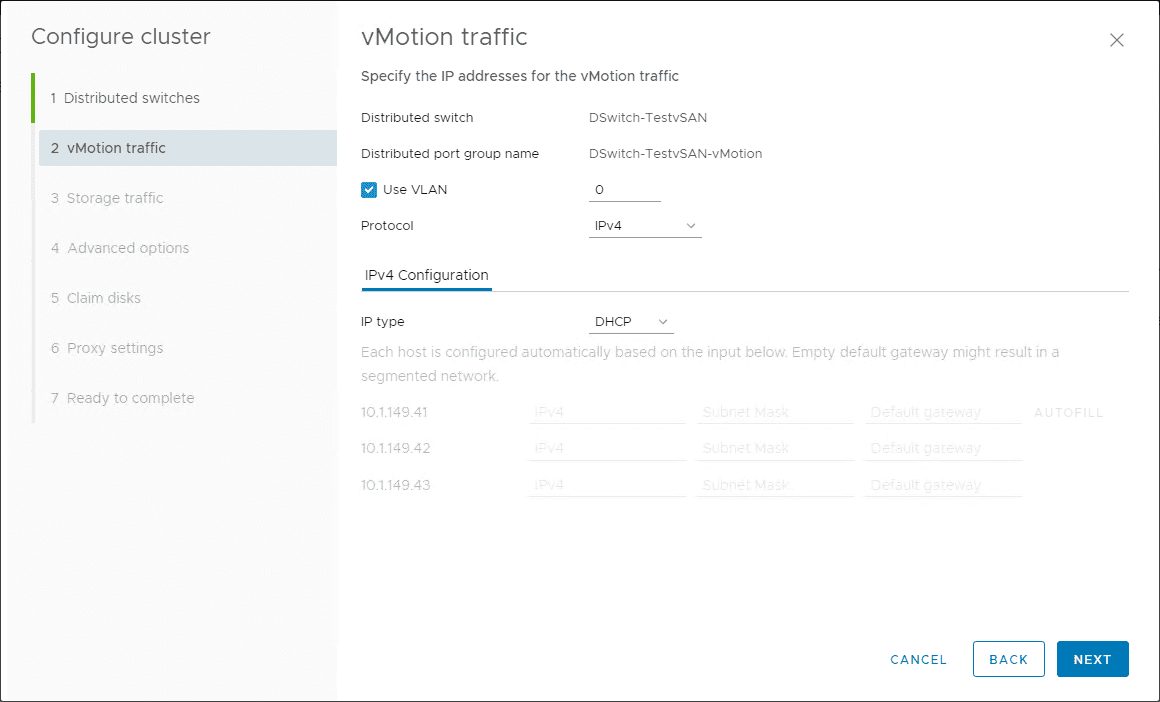Viewport: 1160px width, 702px height.
Task: Click the VLAN ID input field
Action: (624, 190)
